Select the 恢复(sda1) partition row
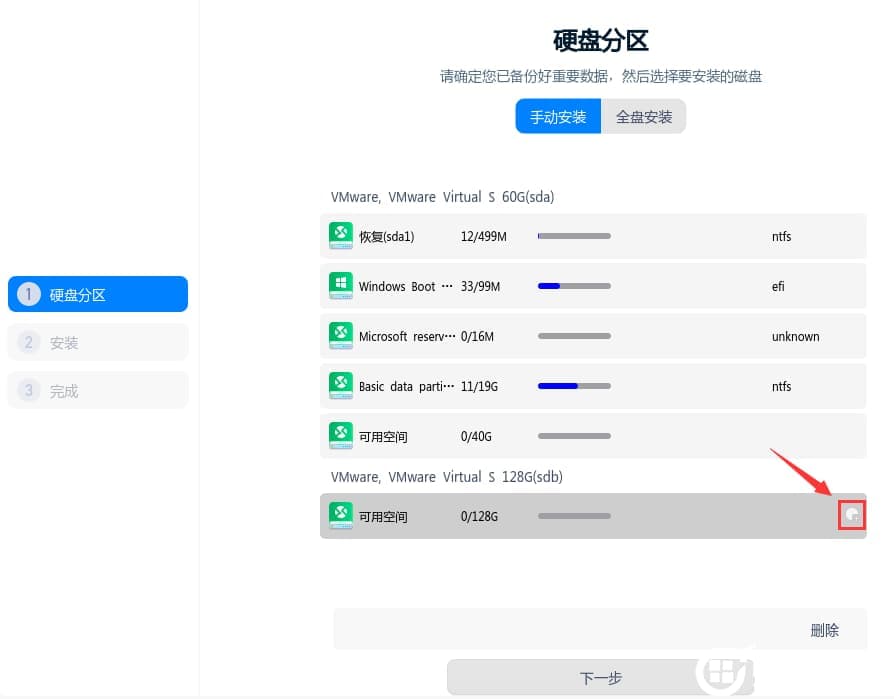Viewport: 894px width, 699px height. (600, 236)
